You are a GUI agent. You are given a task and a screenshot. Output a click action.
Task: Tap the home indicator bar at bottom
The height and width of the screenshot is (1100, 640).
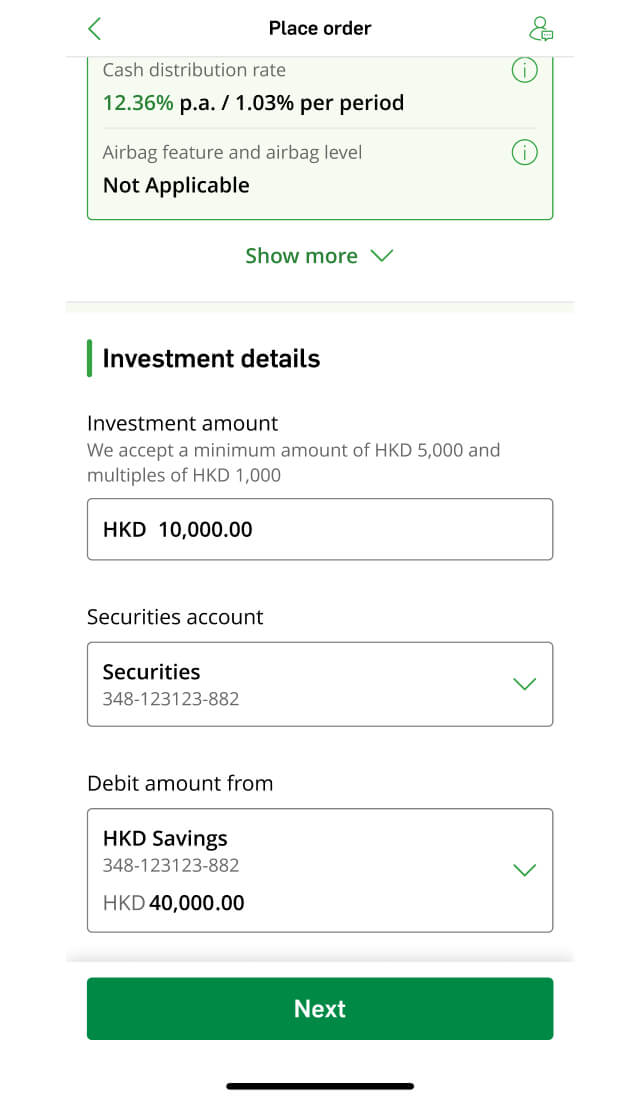(x=320, y=1086)
